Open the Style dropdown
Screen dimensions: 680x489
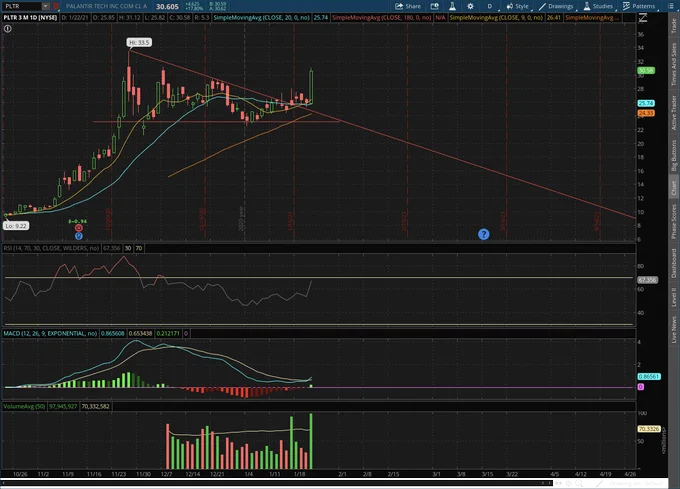[518, 6]
